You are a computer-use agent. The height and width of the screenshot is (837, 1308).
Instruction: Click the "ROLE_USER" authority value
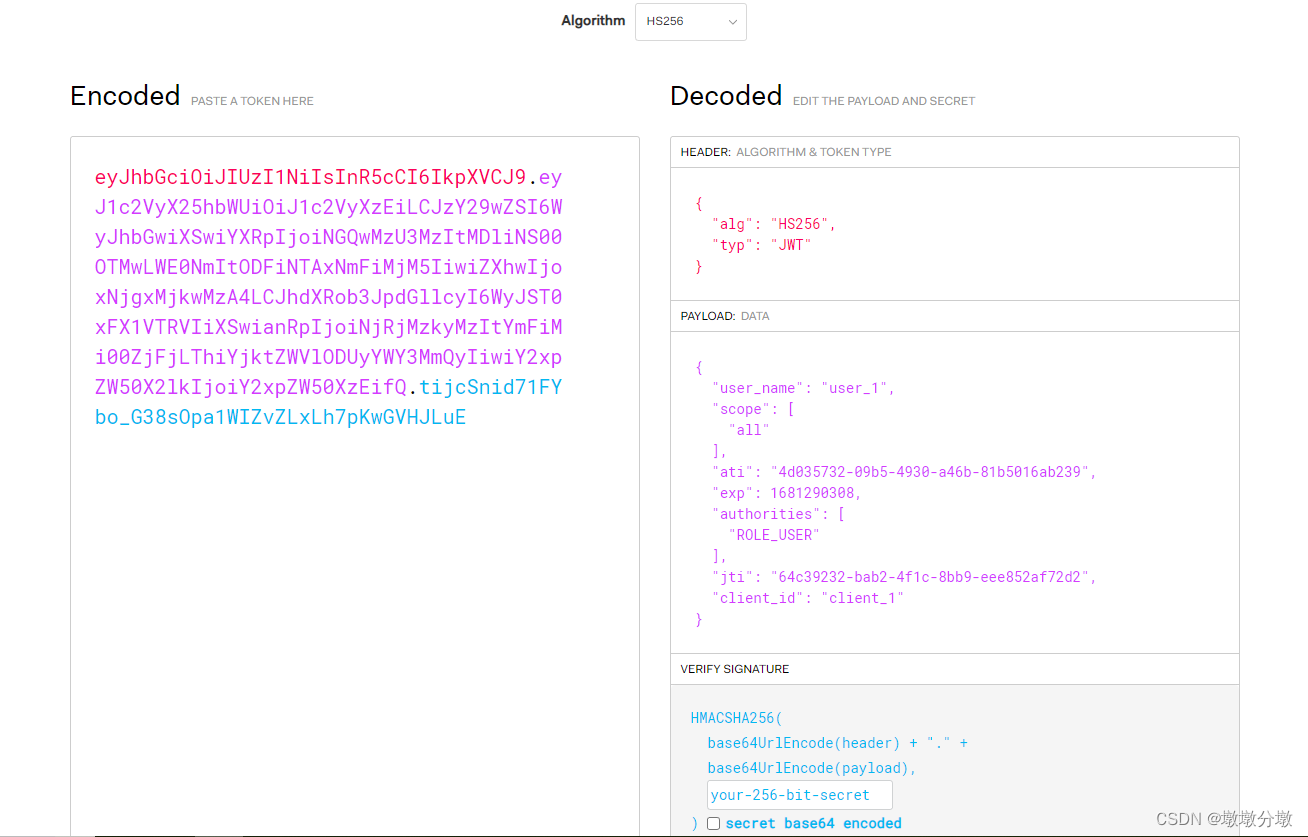[774, 535]
